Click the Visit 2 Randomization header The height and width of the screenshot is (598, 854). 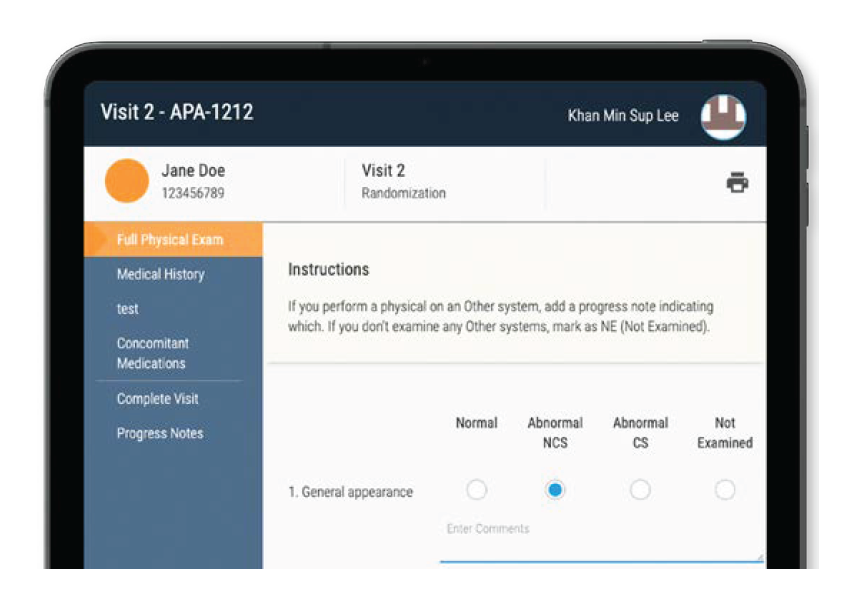coord(403,181)
